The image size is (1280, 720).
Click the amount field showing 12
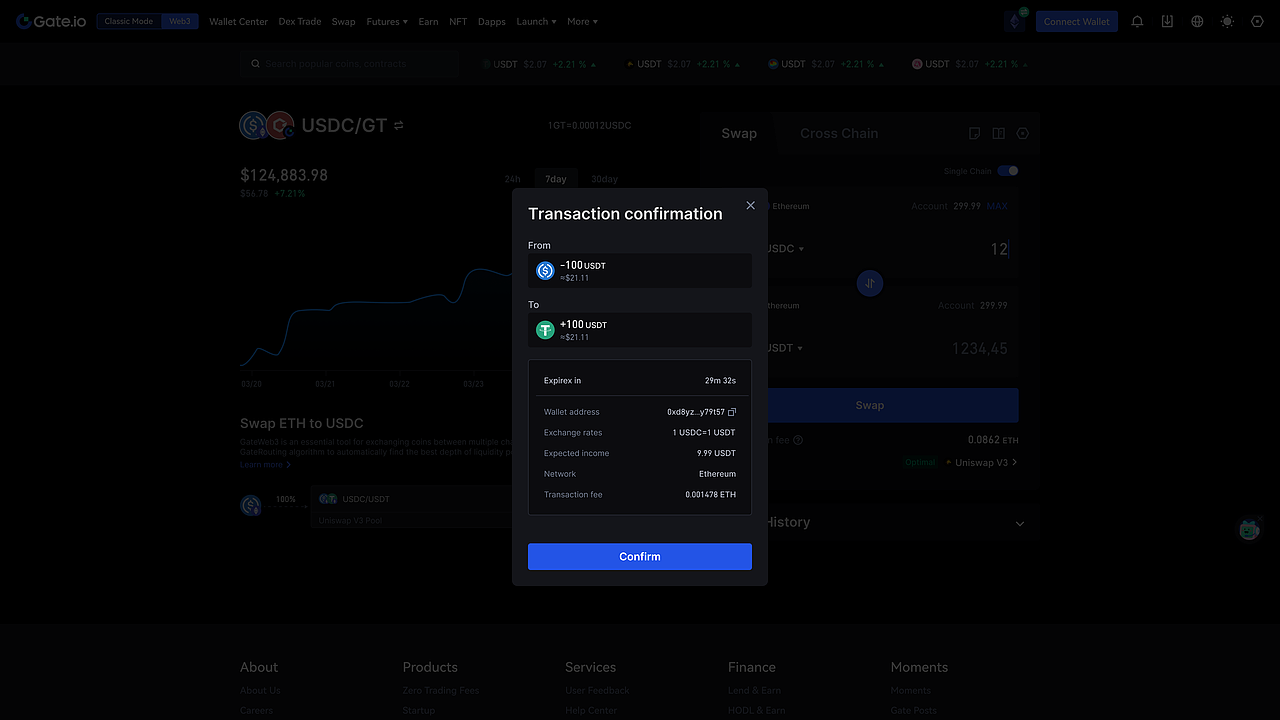[999, 249]
